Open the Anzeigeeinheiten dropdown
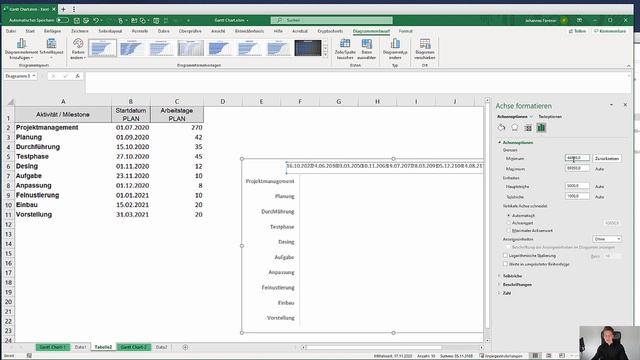Viewport: 640px width, 360px height. (607, 239)
